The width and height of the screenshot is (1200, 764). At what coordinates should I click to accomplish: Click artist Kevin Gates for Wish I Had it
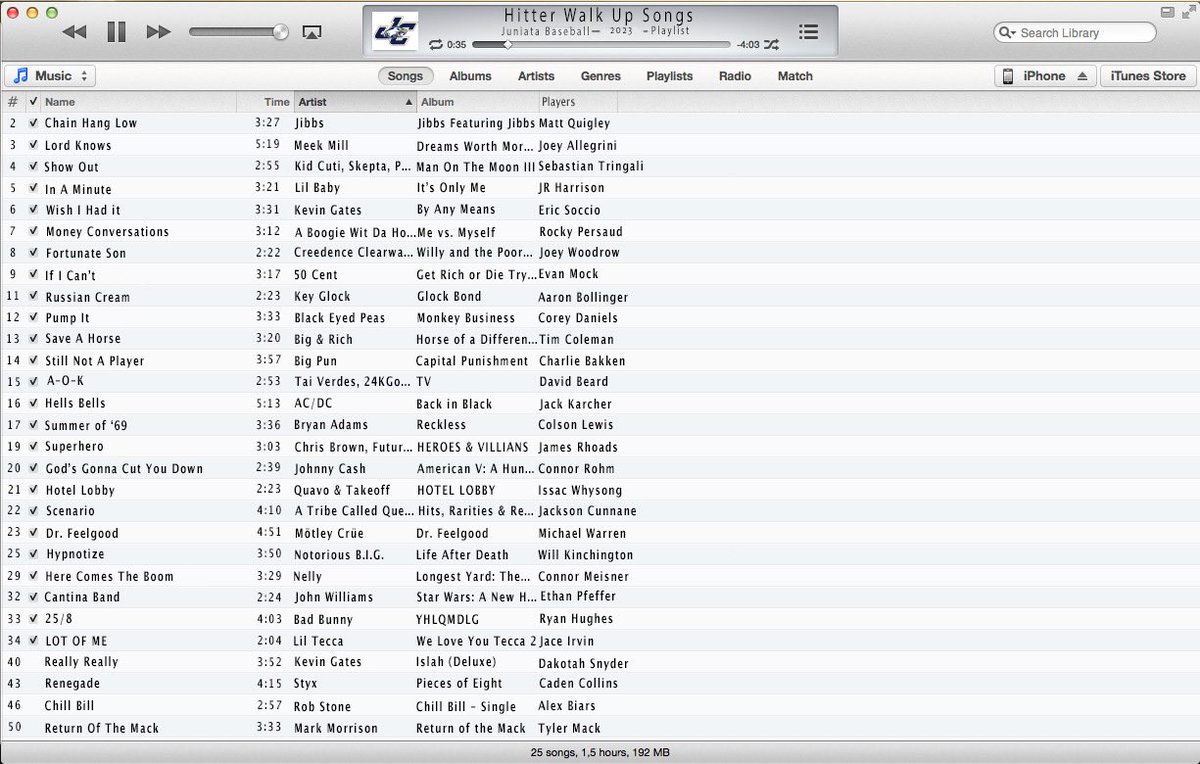click(x=328, y=210)
